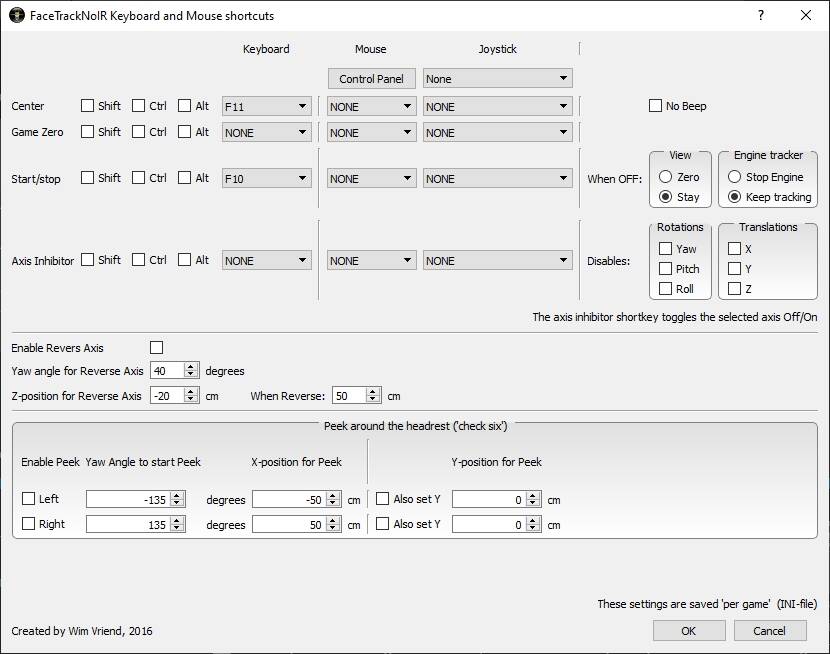Open the Joystick device dropdown showing None

pyautogui.click(x=498, y=79)
